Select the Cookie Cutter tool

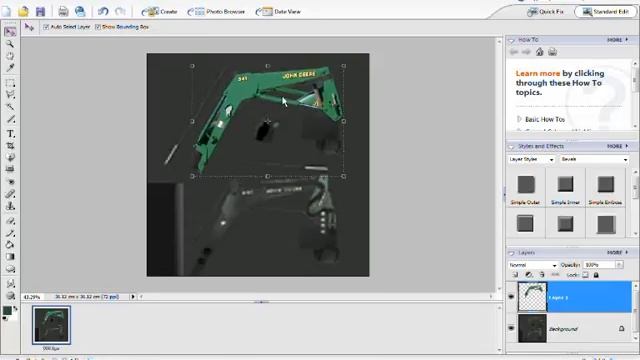(10, 158)
